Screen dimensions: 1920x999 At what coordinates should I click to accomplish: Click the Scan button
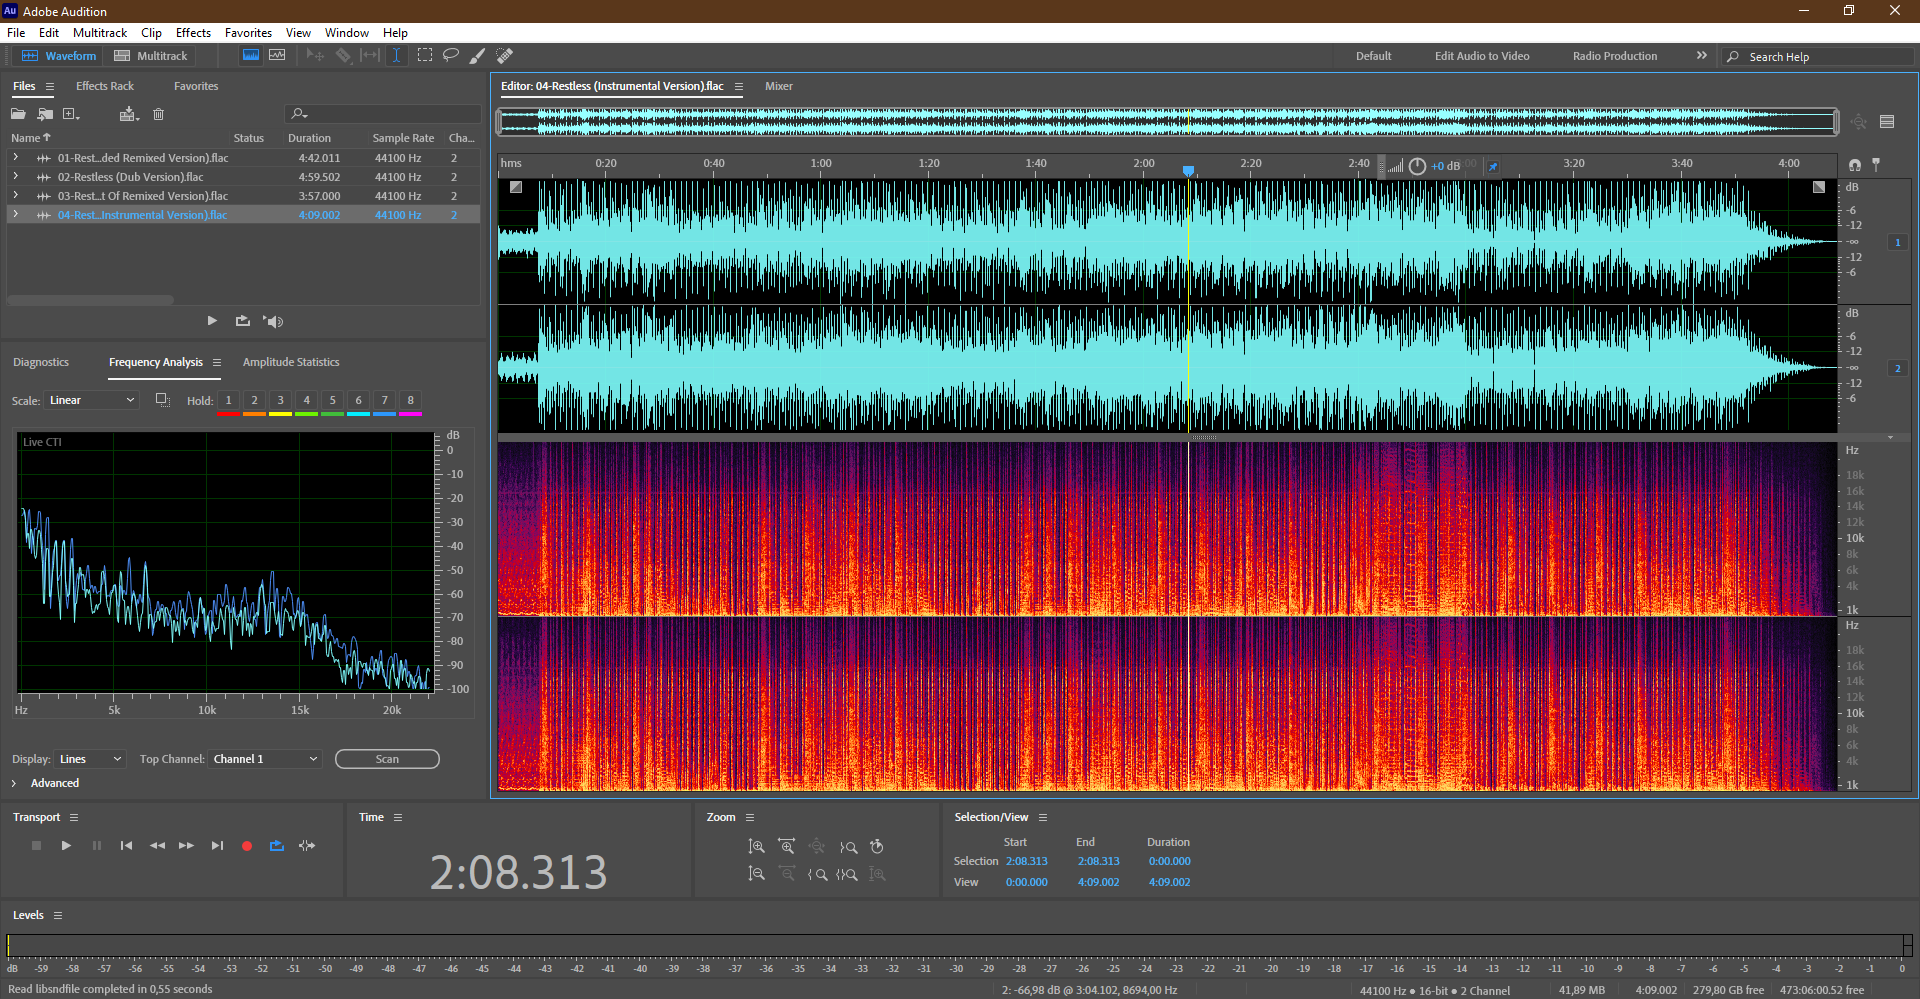click(387, 759)
